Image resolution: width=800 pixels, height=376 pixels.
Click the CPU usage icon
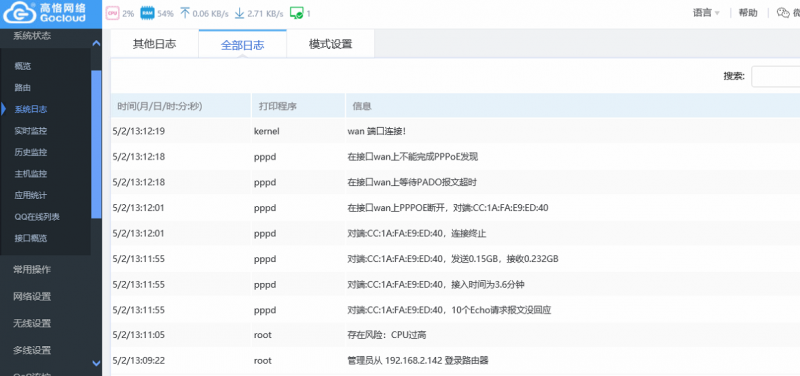click(112, 13)
